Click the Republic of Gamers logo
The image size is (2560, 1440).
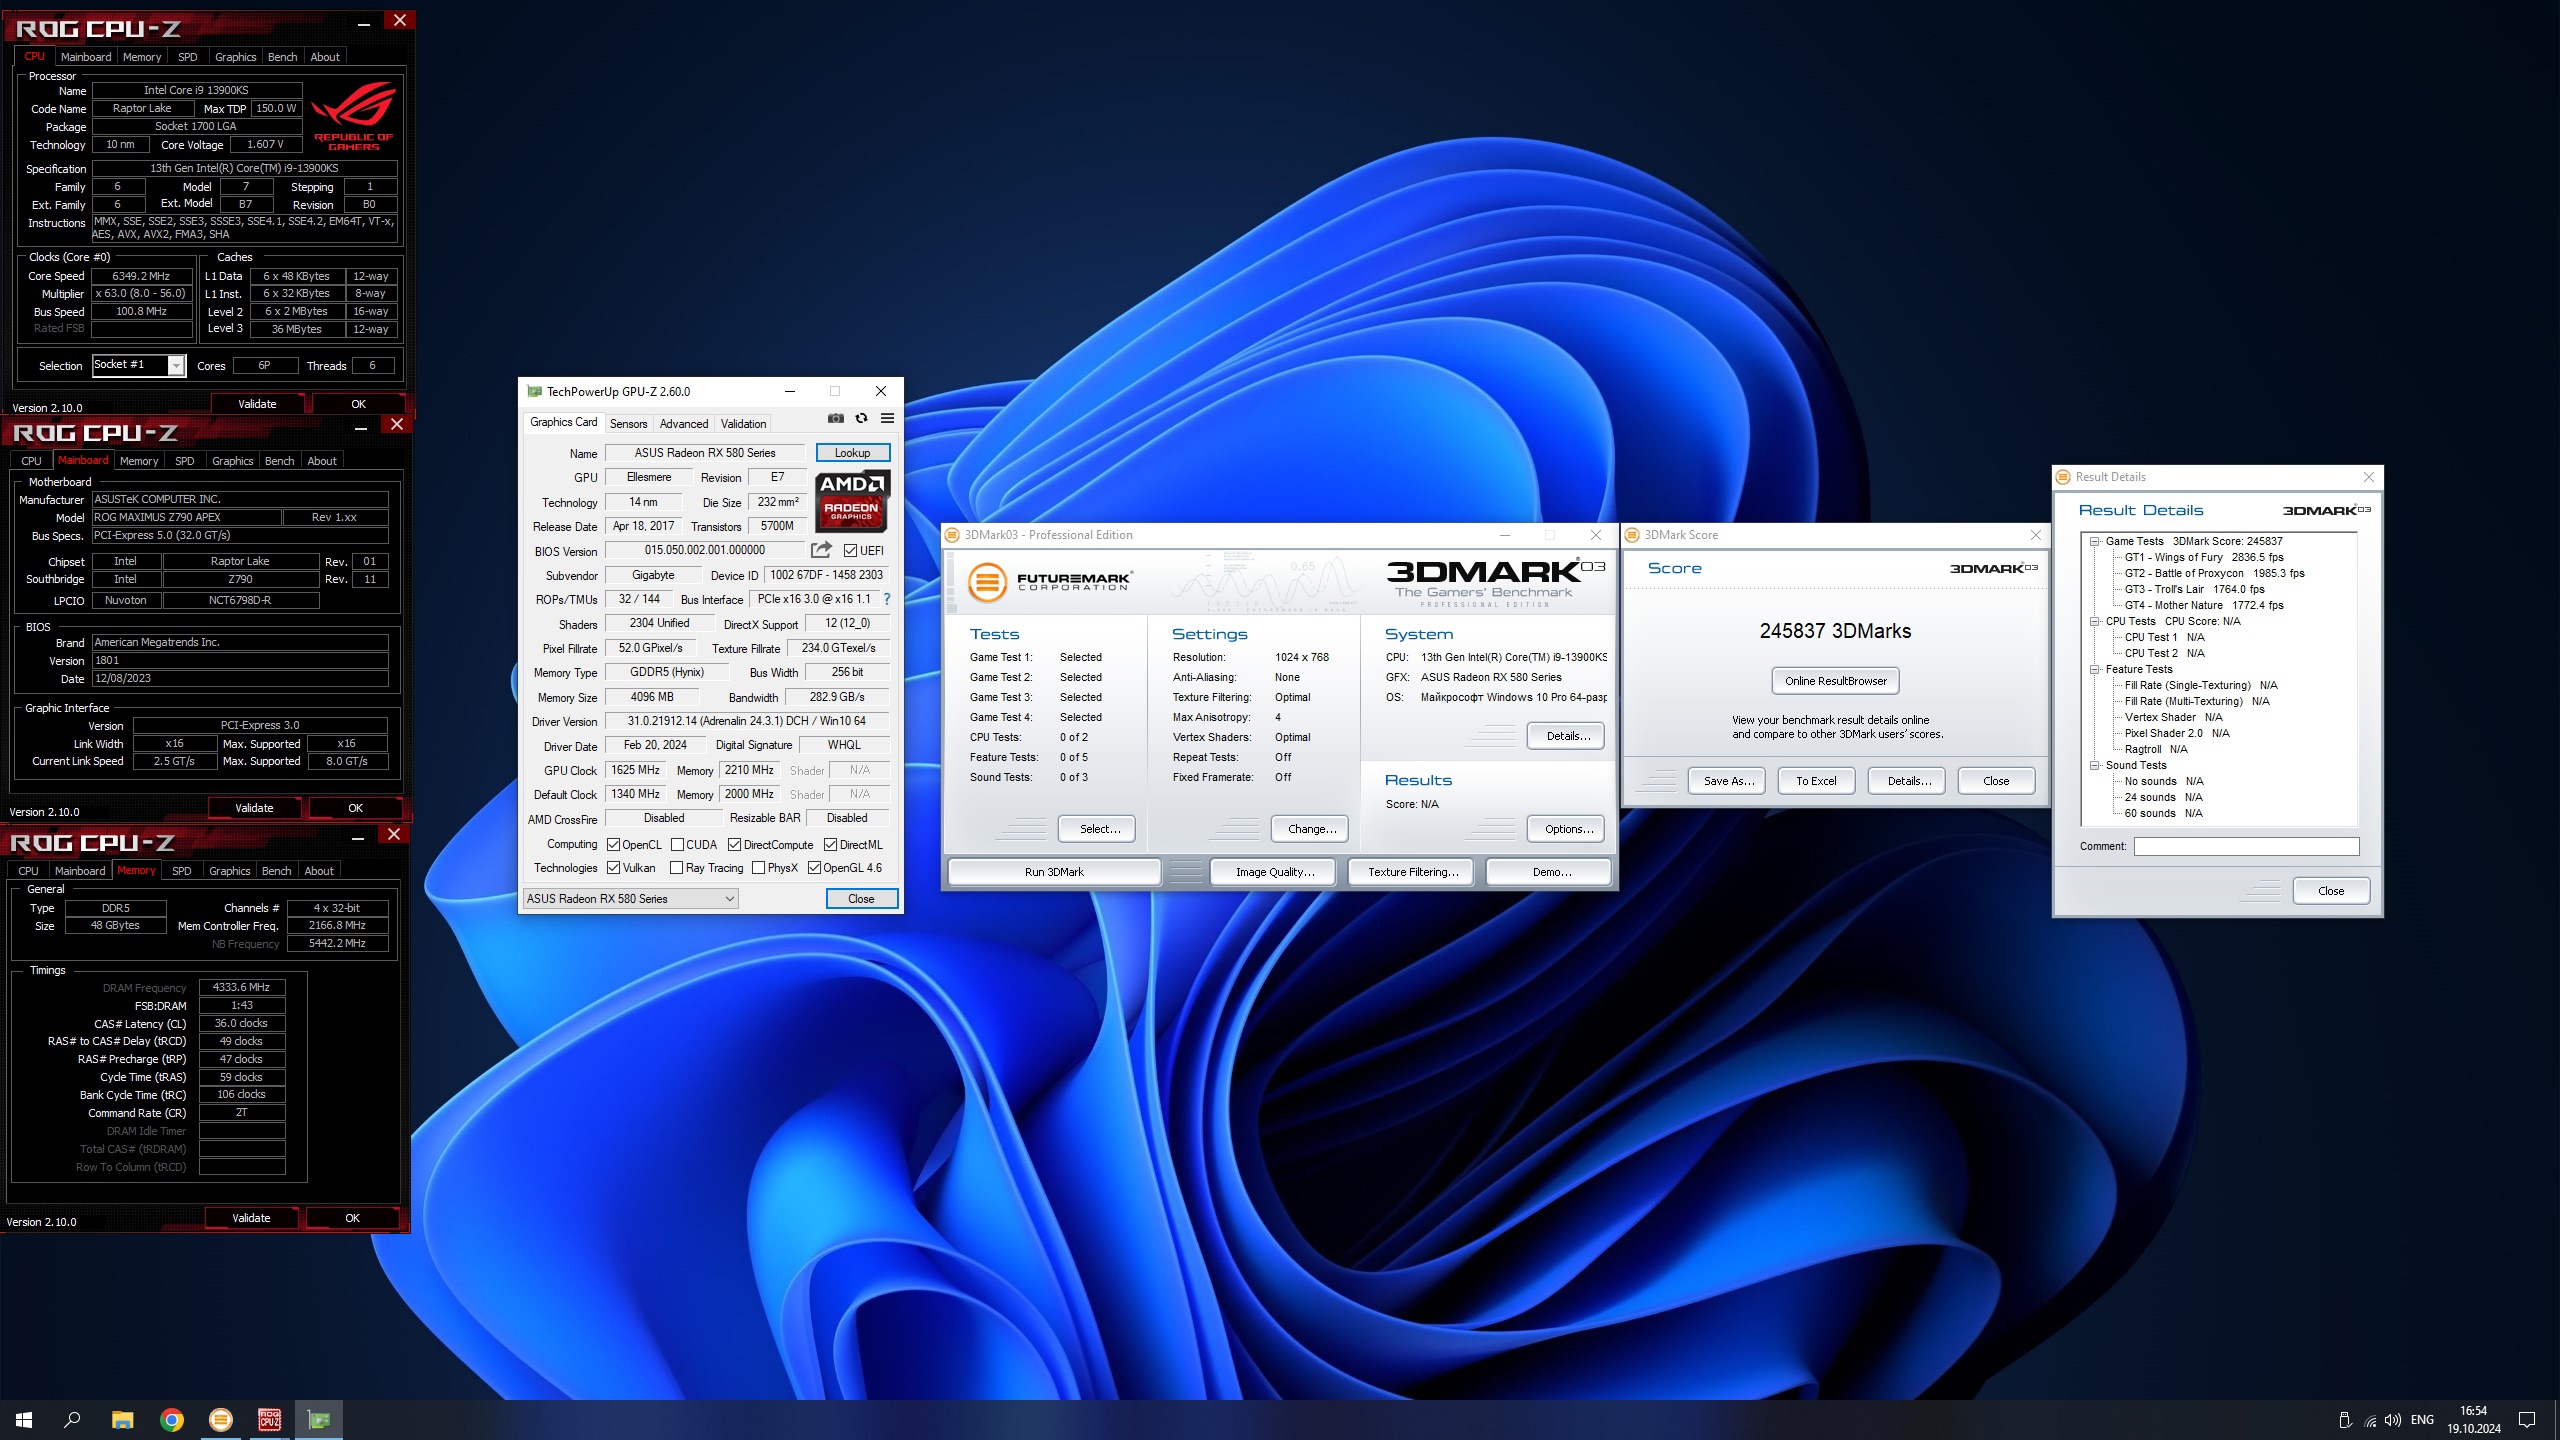pos(354,117)
